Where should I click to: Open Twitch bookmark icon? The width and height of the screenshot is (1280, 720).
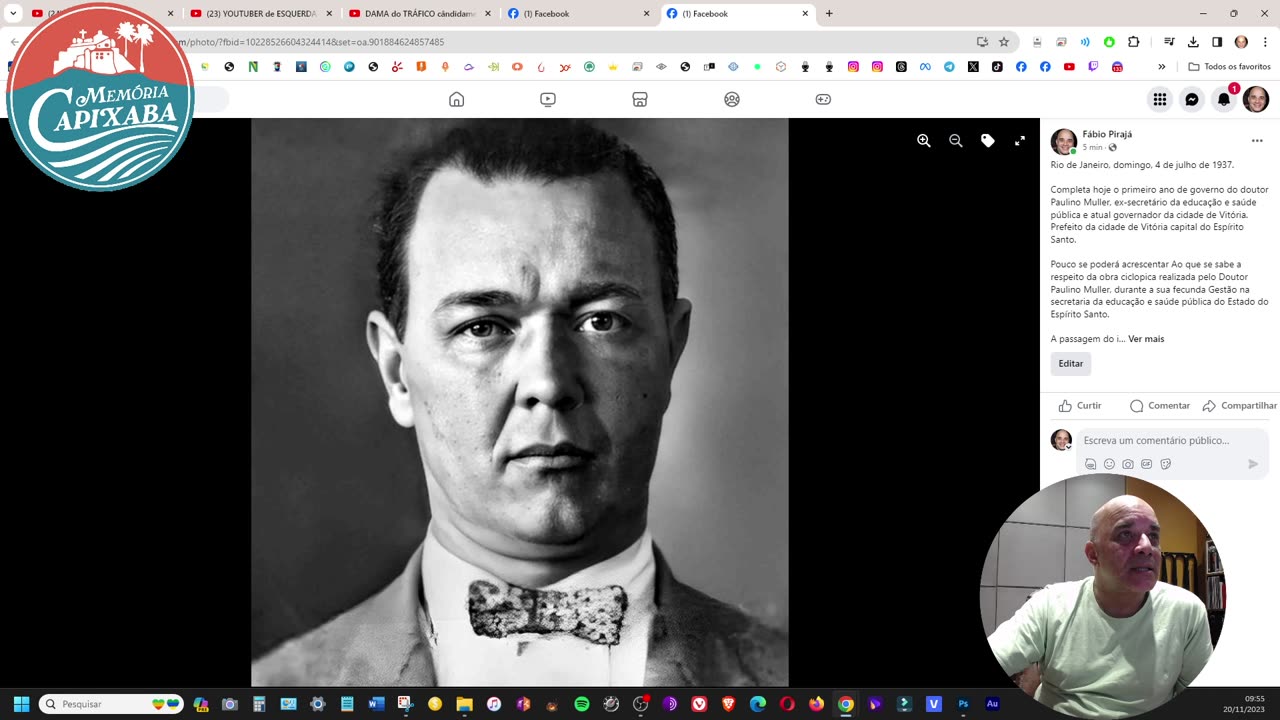pyautogui.click(x=1093, y=67)
